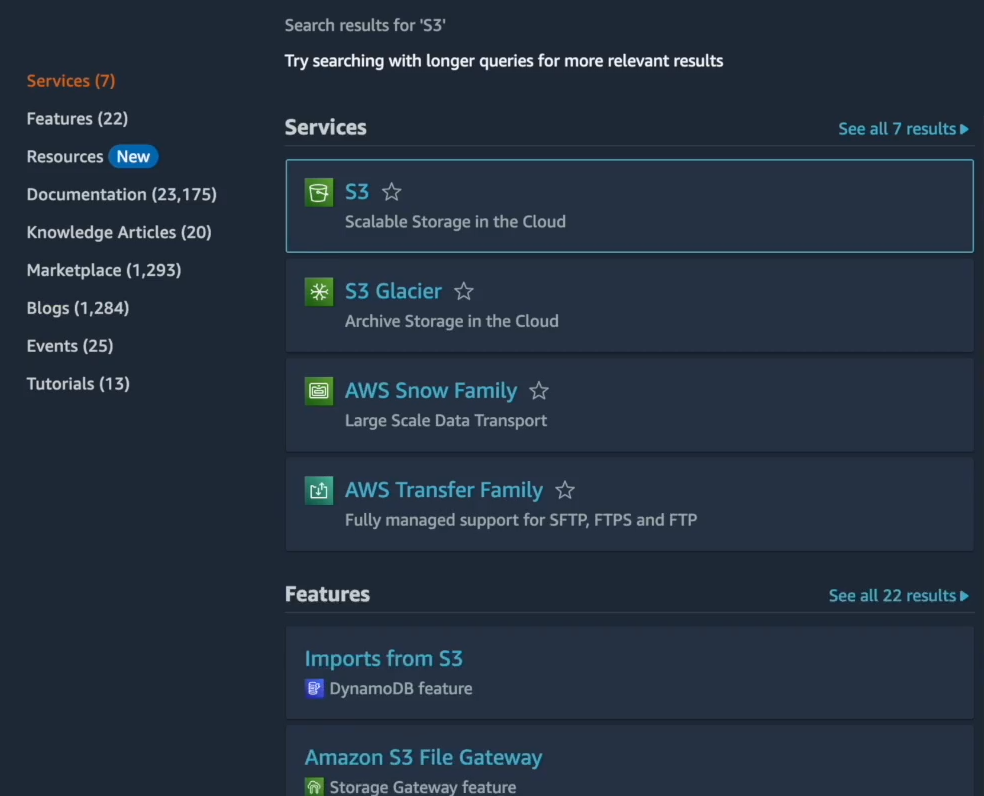Open Amazon S3 File Gateway
The width and height of the screenshot is (984, 796).
[x=424, y=757]
